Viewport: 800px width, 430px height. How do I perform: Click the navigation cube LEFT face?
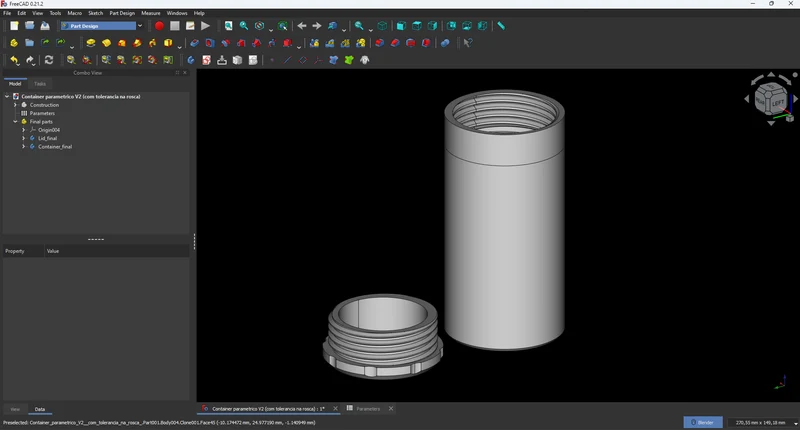[x=778, y=104]
